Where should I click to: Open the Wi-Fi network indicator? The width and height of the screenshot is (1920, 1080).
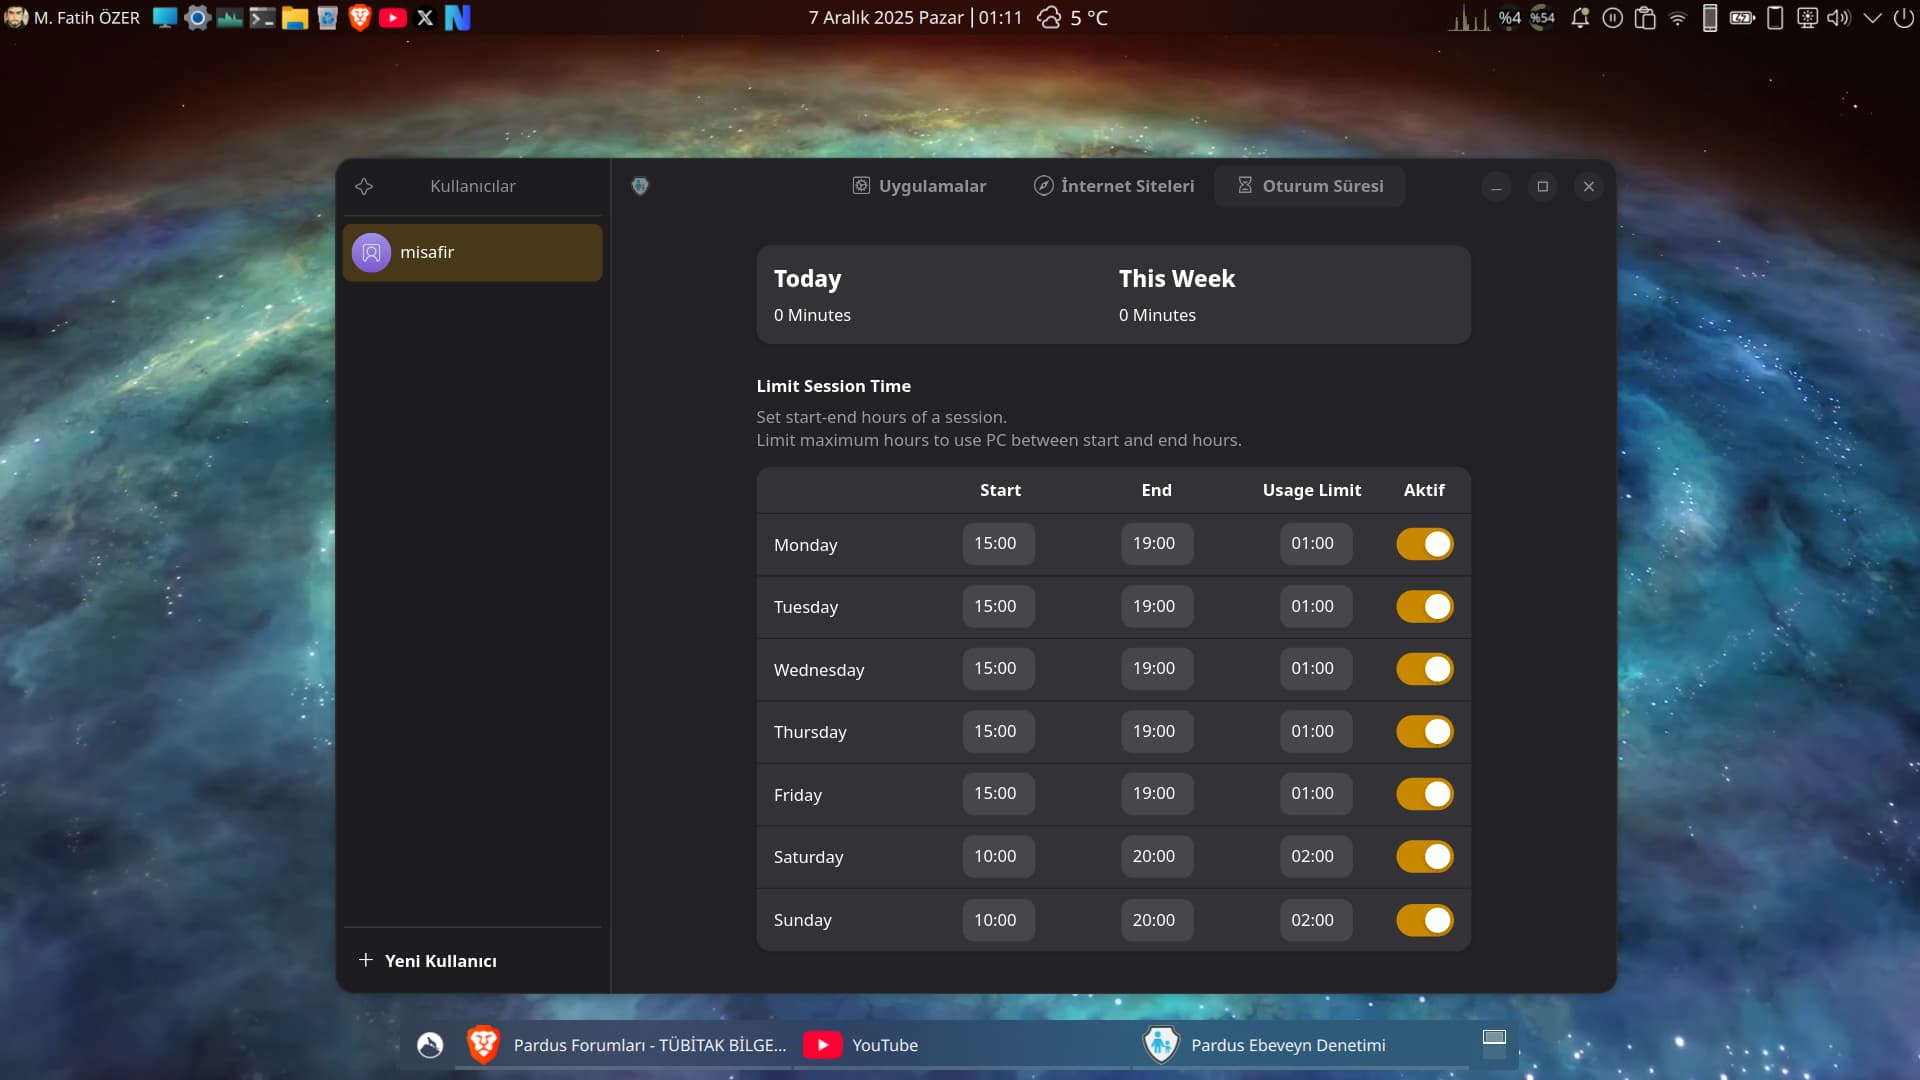1678,17
